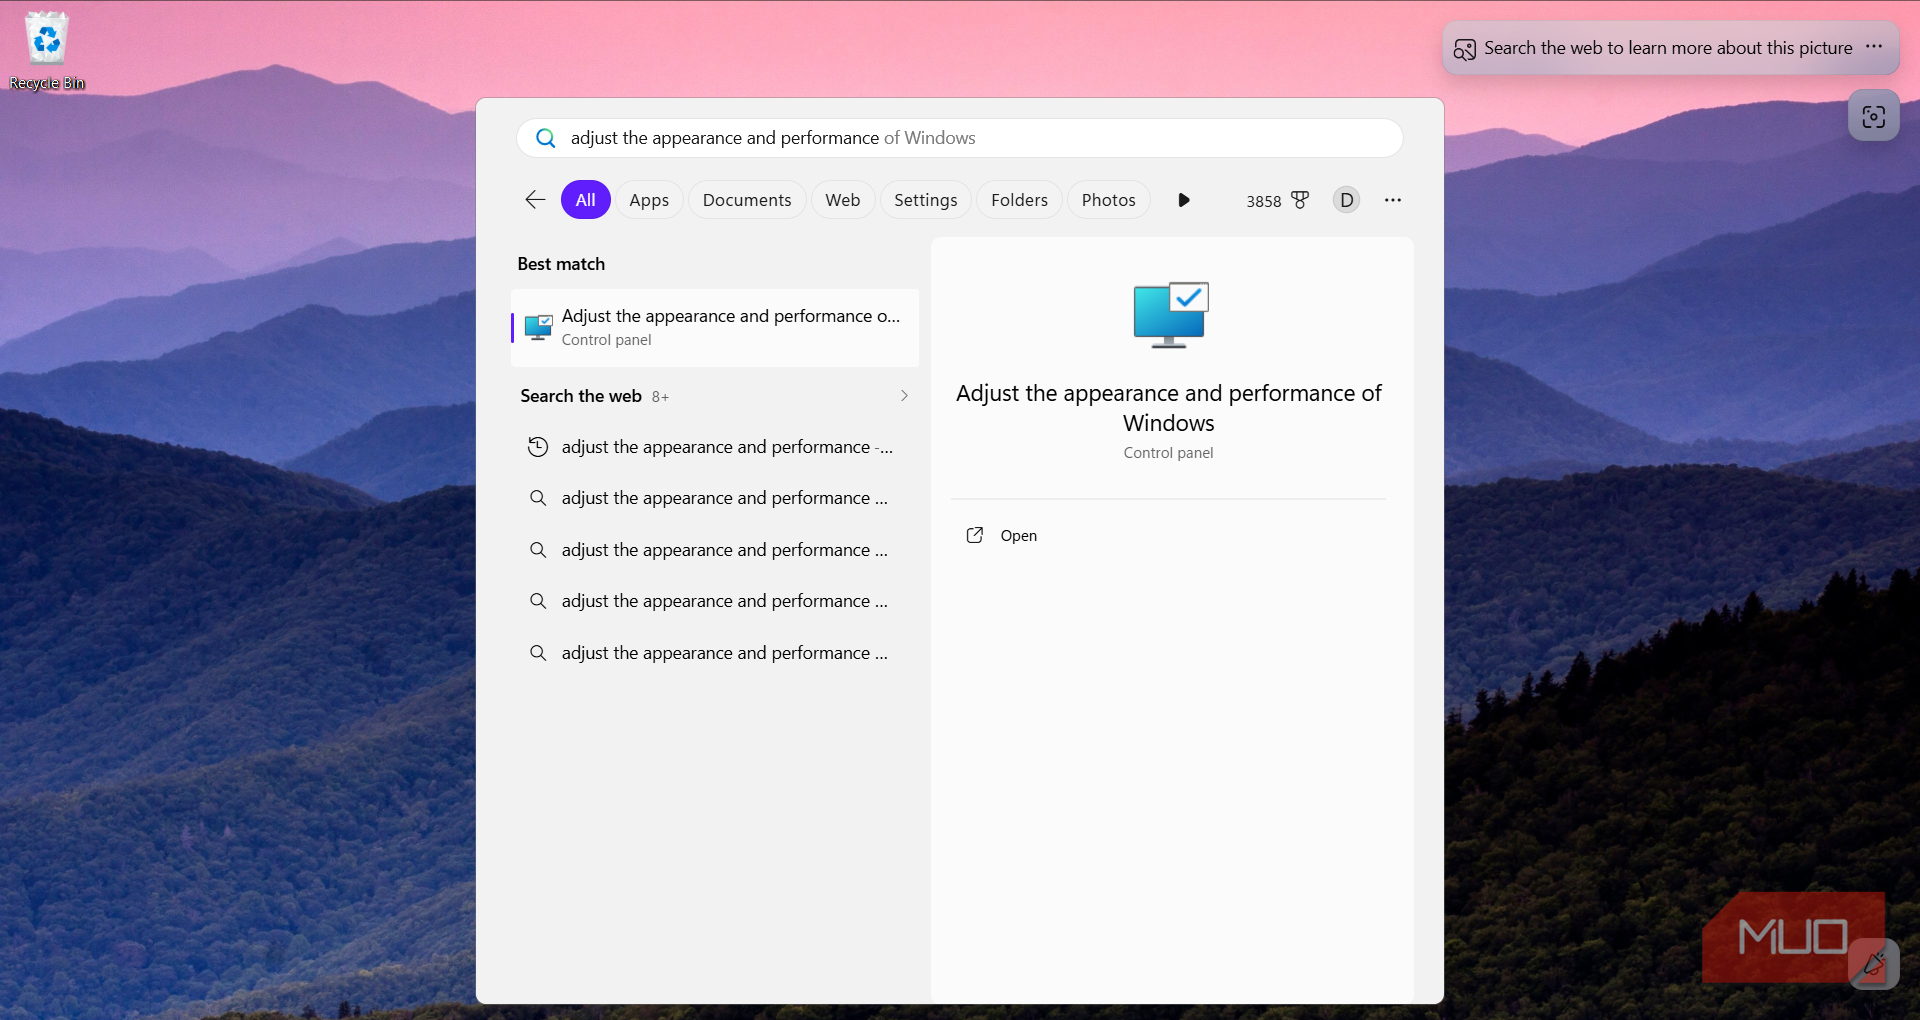
Task: Click Search the web to learn more about this picture
Action: point(1668,48)
